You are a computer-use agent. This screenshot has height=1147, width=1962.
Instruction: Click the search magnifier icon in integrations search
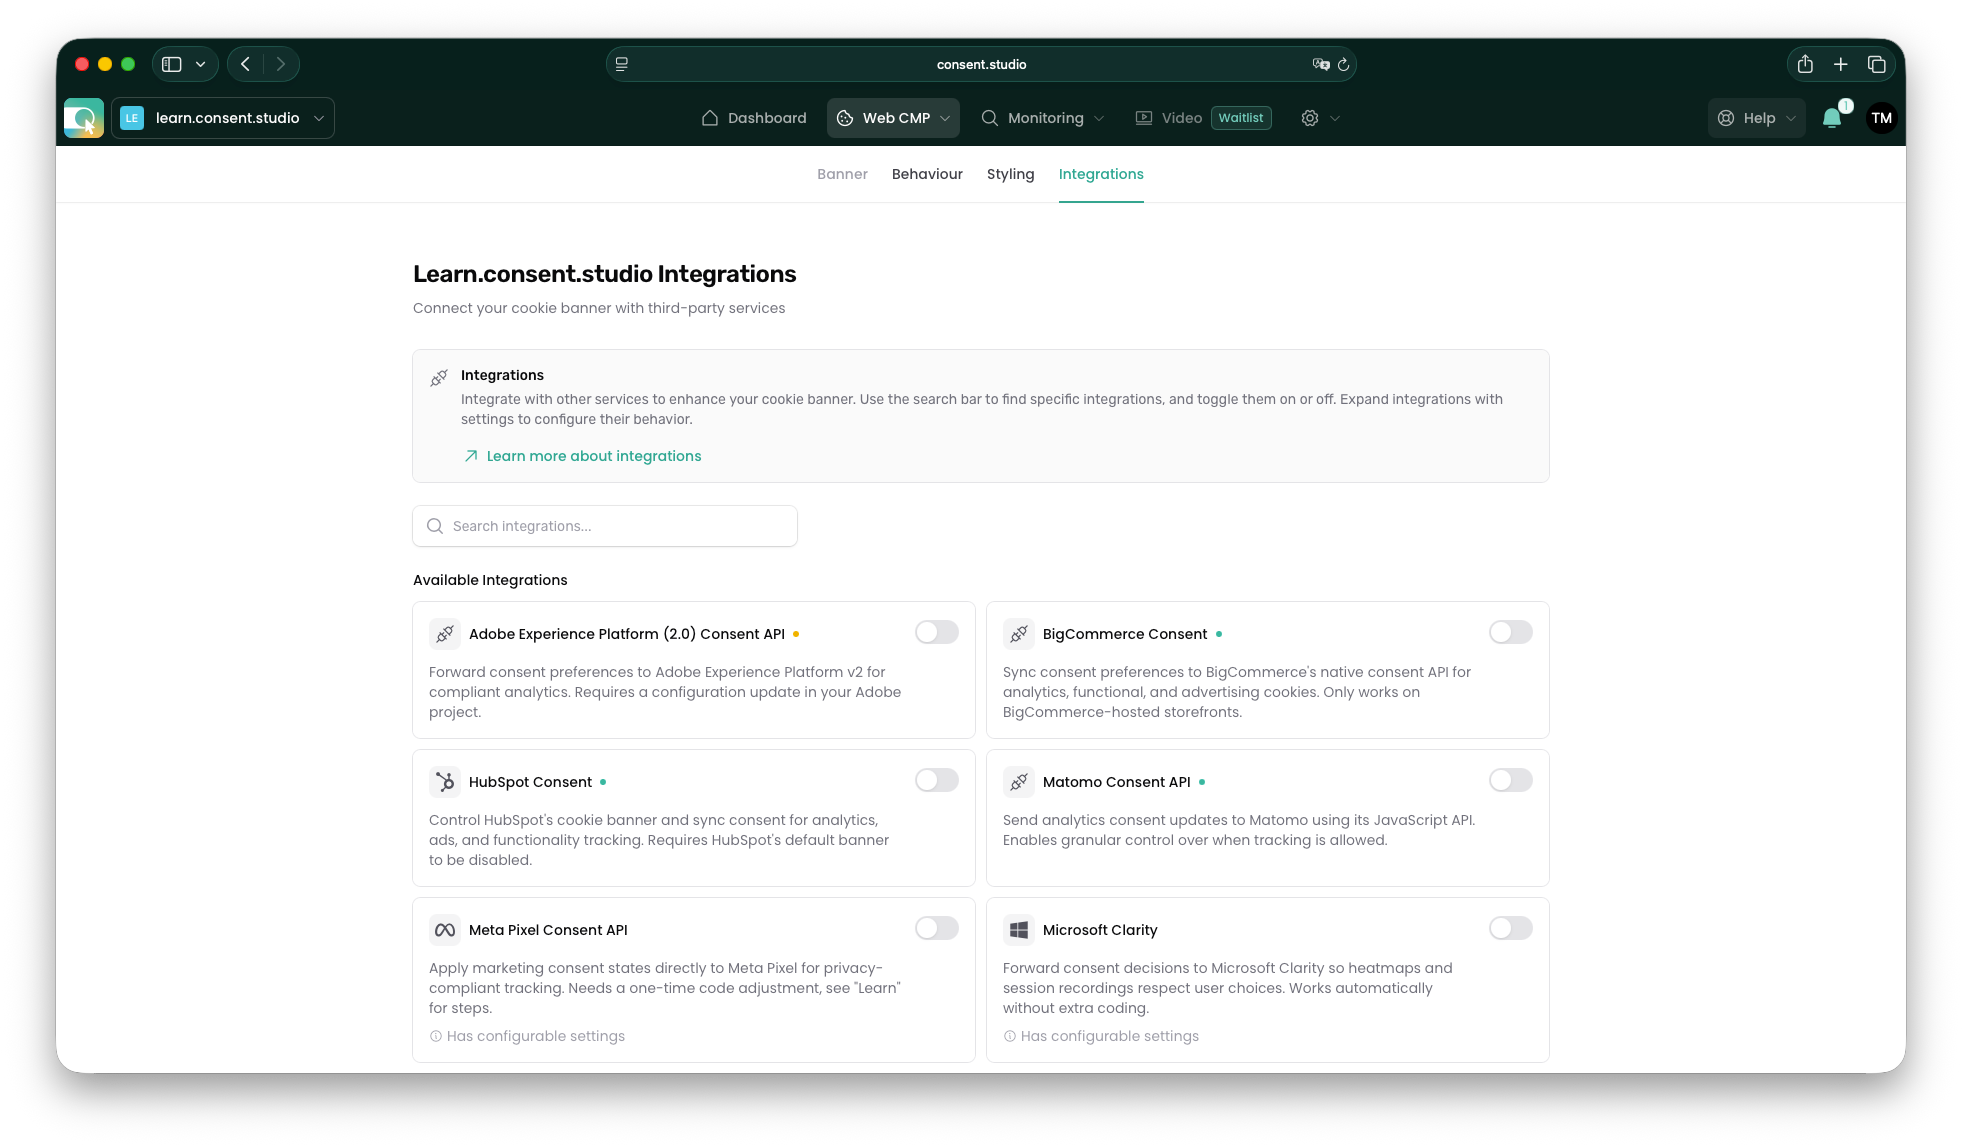click(x=435, y=526)
